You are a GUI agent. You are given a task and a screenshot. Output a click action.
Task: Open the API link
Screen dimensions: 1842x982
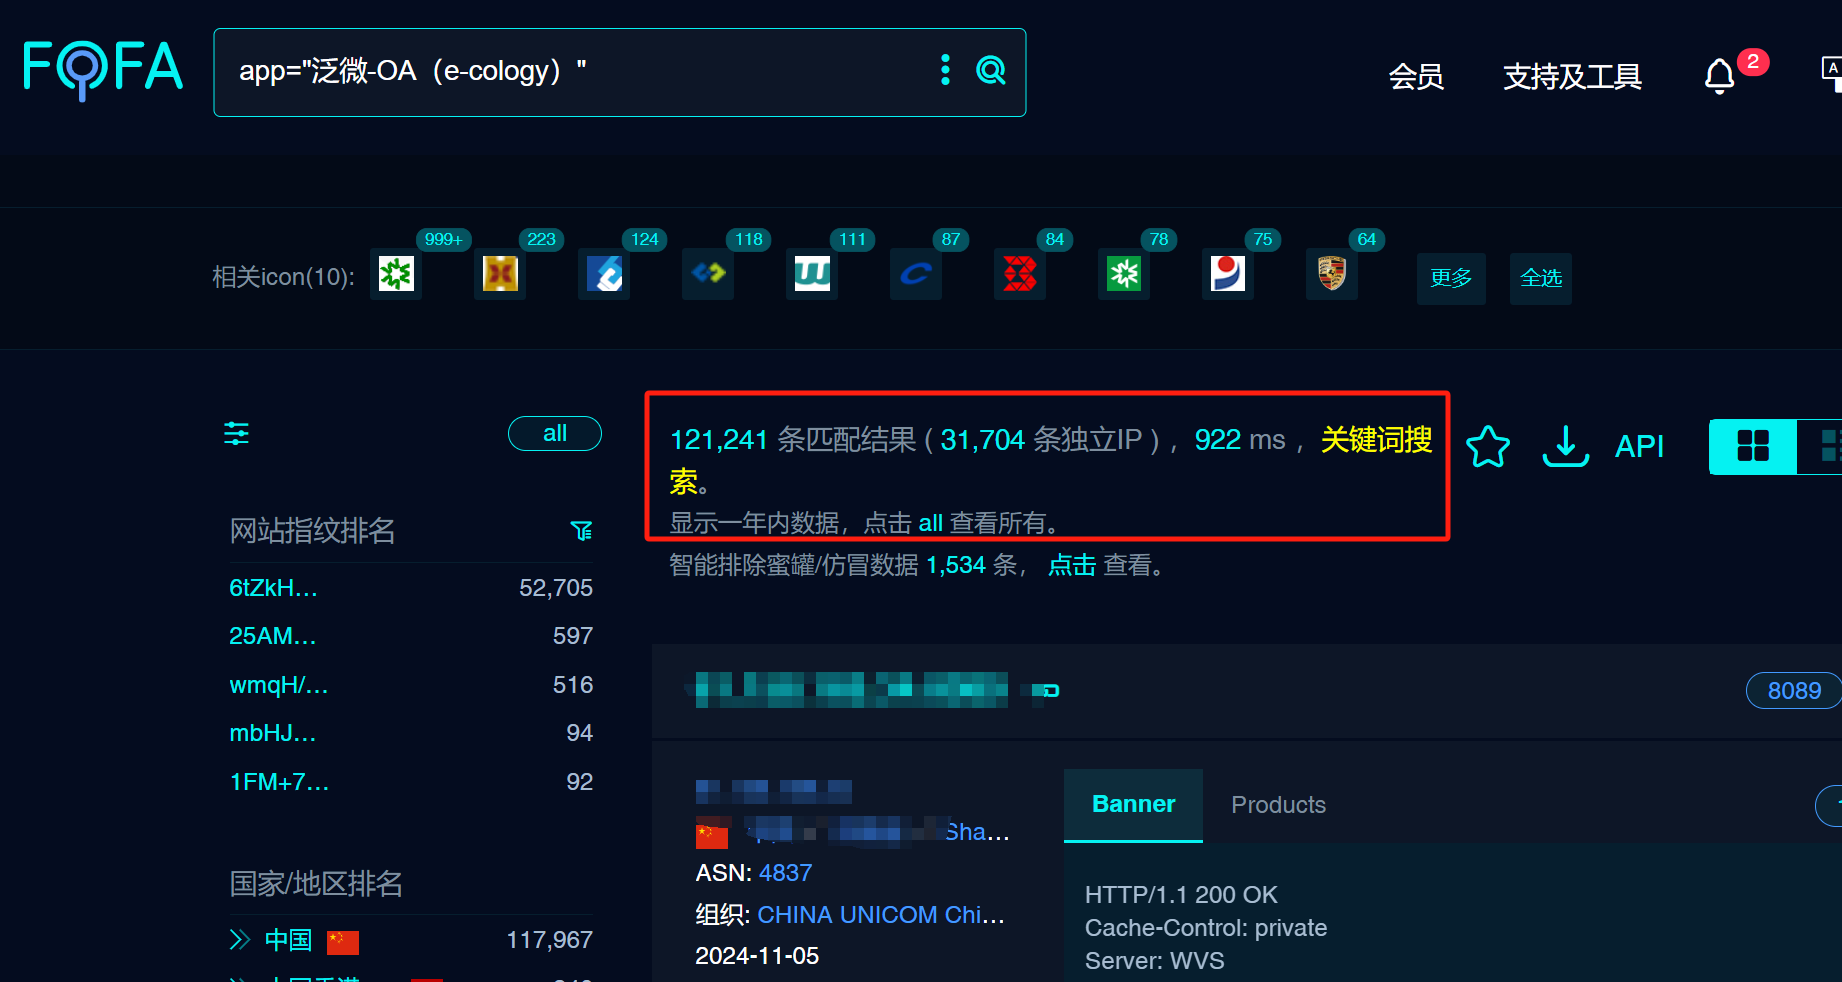[x=1640, y=446]
